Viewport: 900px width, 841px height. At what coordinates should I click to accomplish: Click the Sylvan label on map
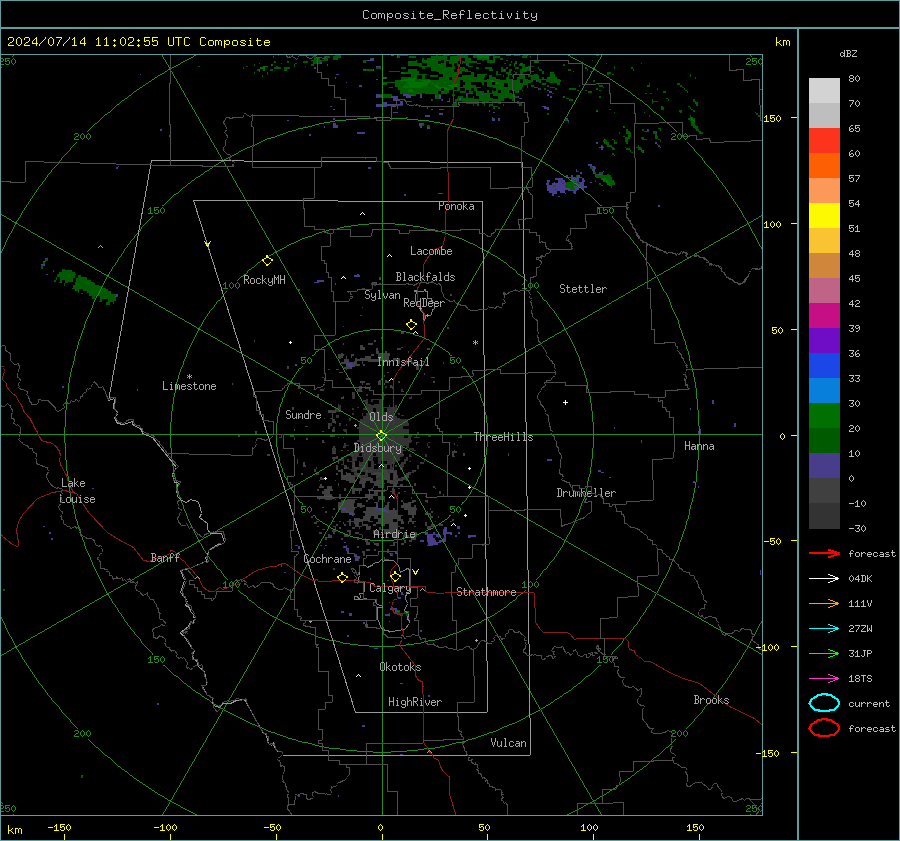[382, 295]
